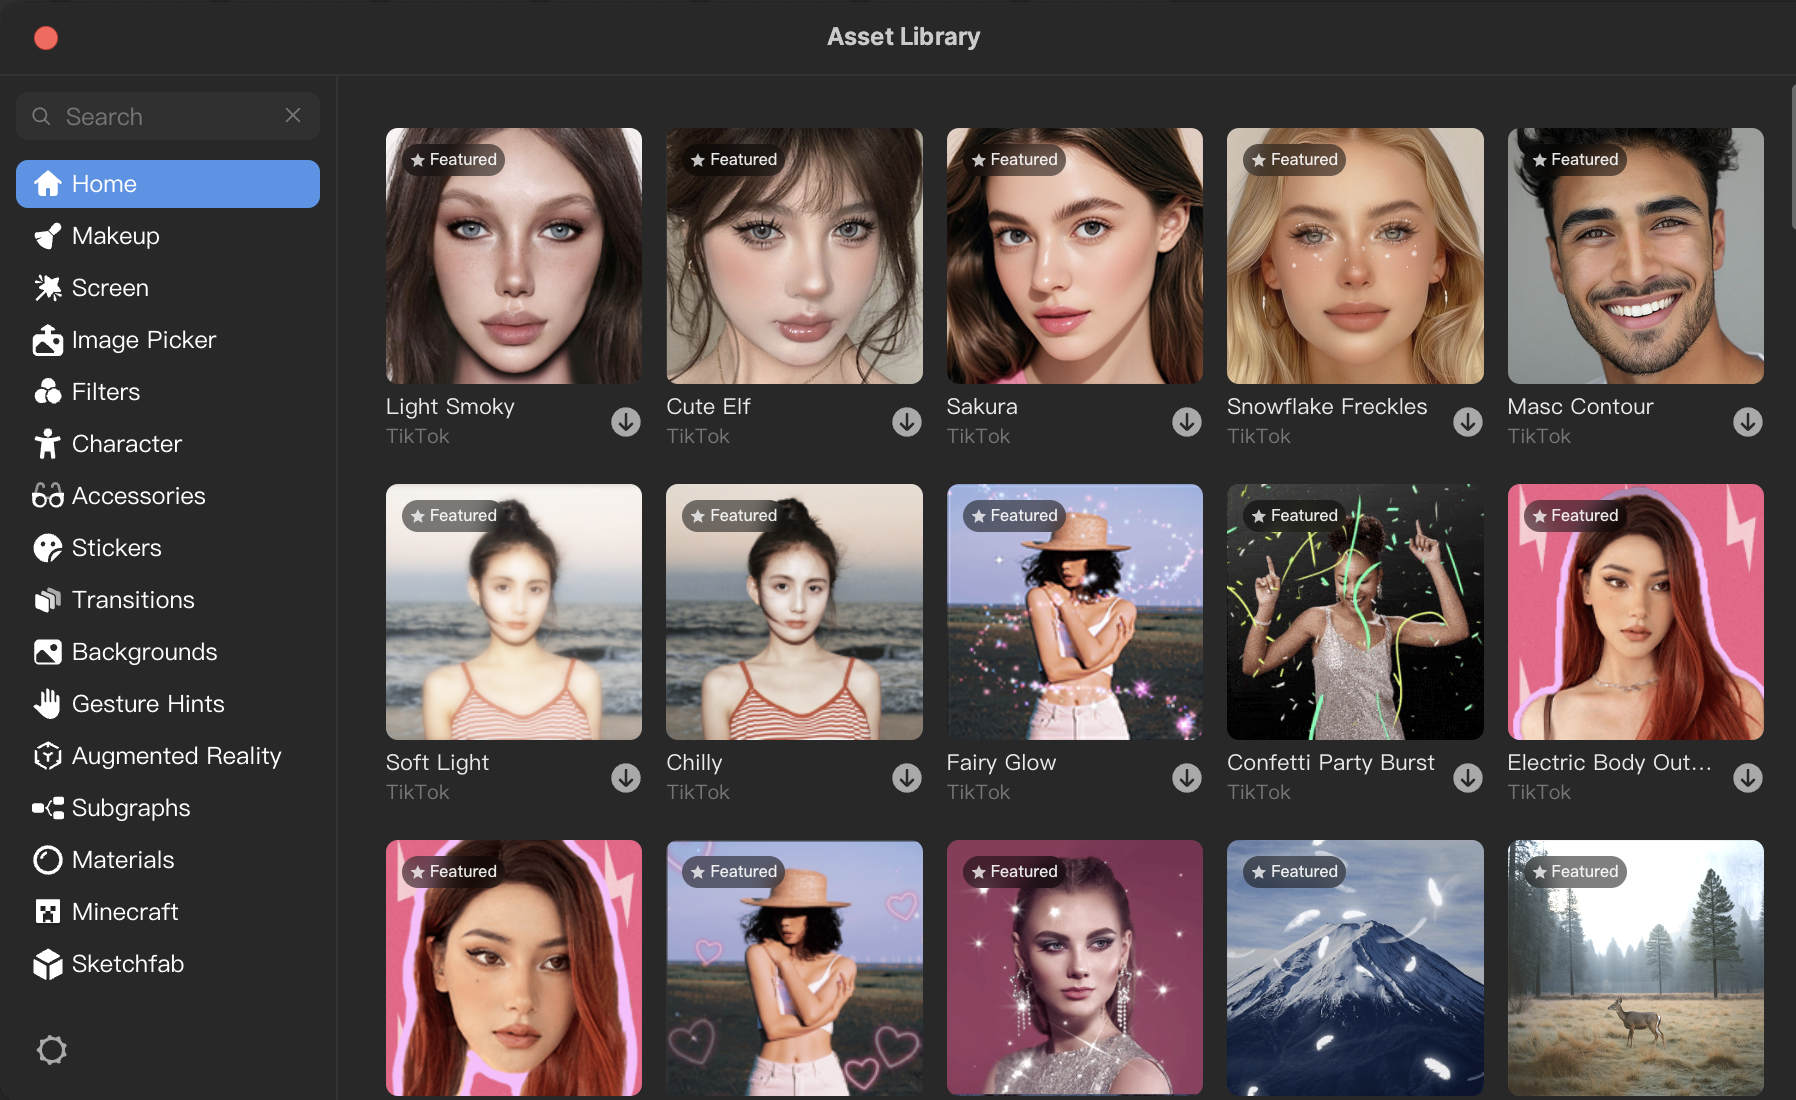The height and width of the screenshot is (1100, 1796).
Task: Open the Materials category
Action: [x=168, y=860]
